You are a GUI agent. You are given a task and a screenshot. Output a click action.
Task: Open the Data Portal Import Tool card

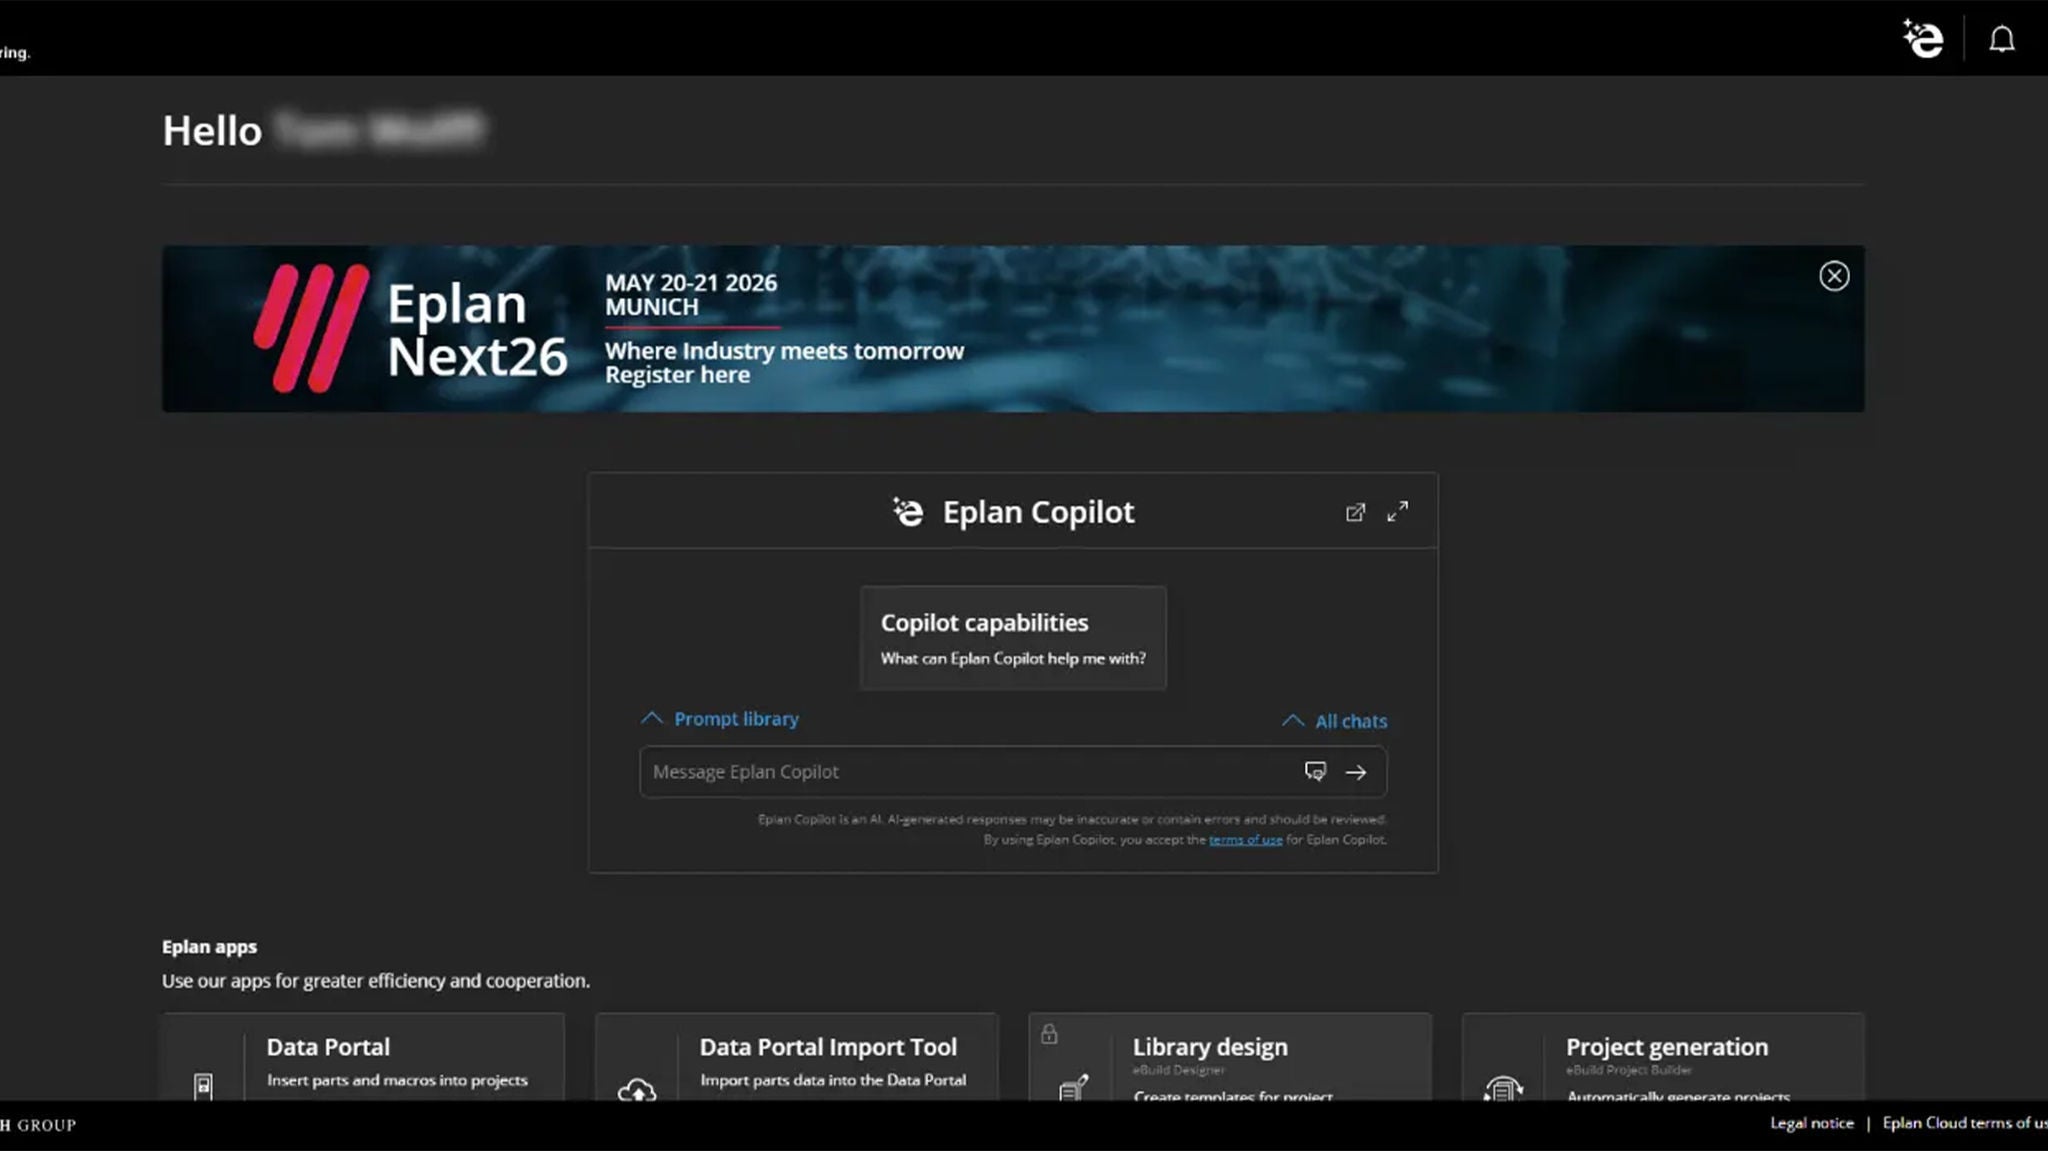(797, 1058)
